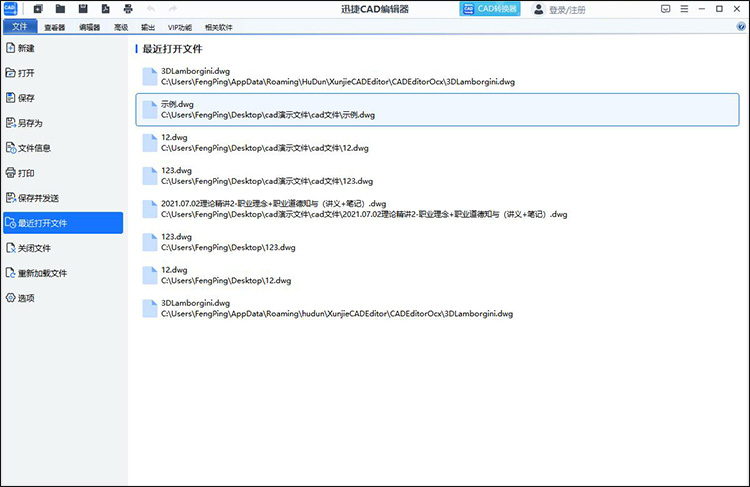This screenshot has height=487, width=750.
Task: Switch to the 相关软件 tab
Action: (219, 27)
